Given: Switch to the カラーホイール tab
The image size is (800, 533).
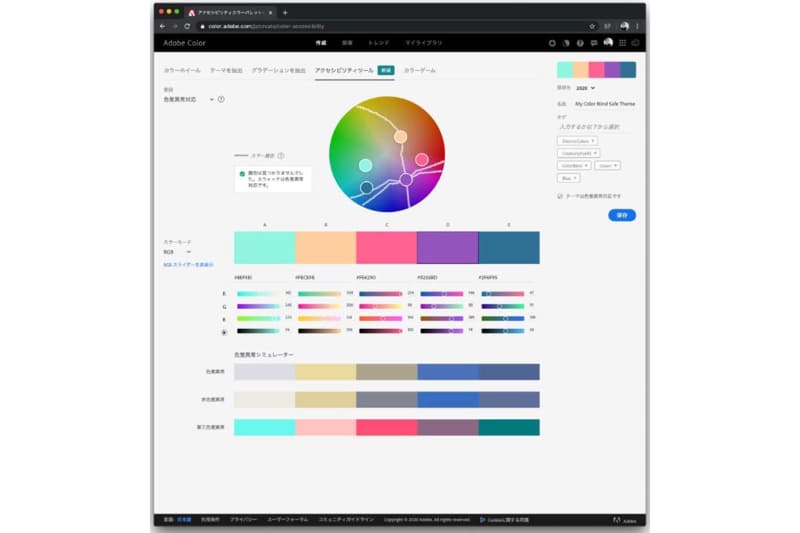Looking at the screenshot, I should click(x=182, y=70).
